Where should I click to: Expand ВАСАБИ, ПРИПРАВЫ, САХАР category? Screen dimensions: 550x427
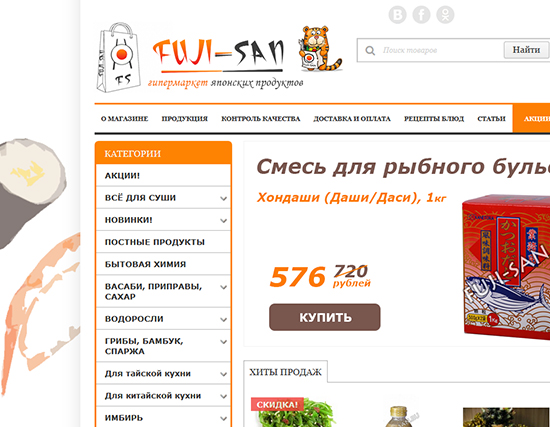[x=223, y=287]
